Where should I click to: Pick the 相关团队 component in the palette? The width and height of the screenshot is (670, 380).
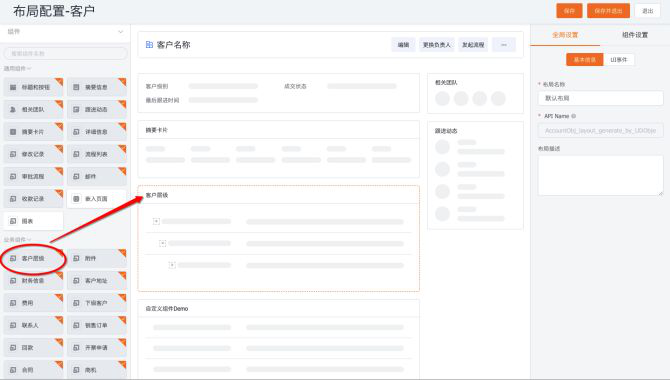(x=33, y=109)
